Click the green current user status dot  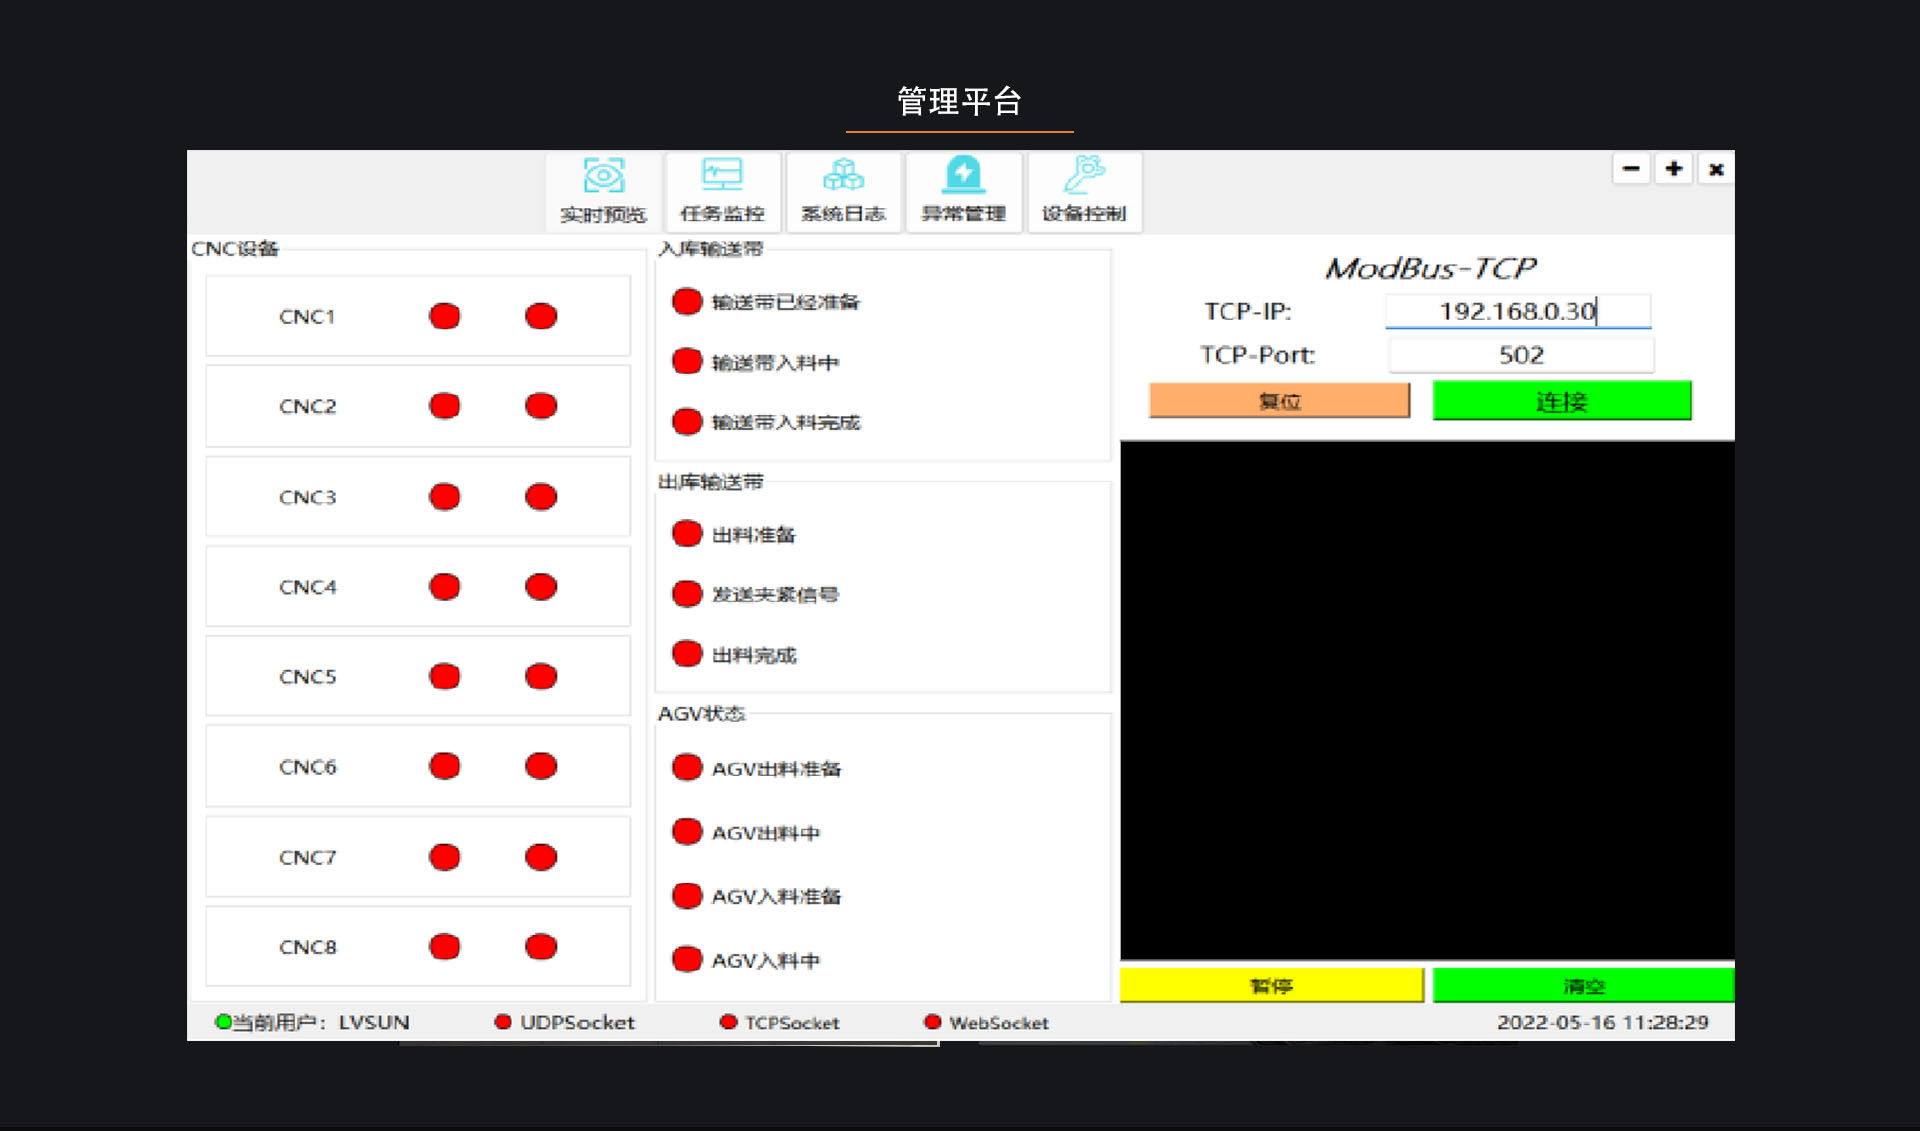click(x=223, y=1022)
